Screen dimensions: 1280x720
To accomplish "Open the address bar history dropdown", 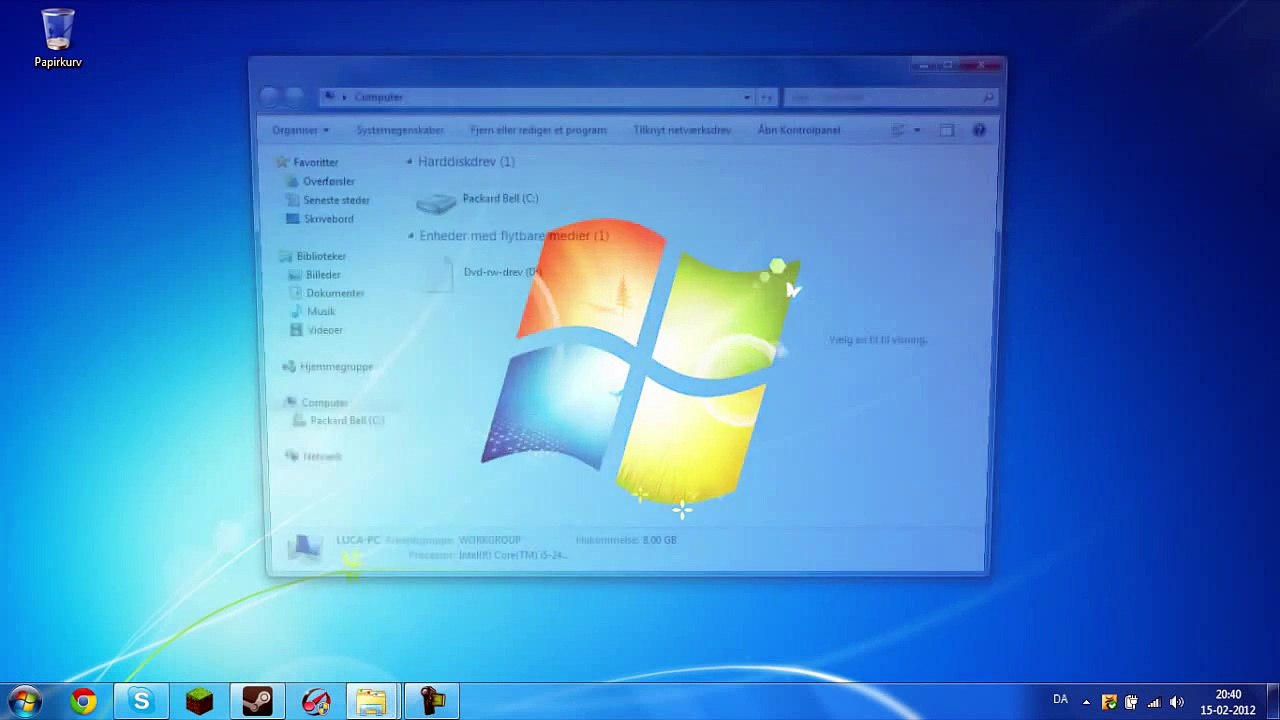I will click(x=747, y=97).
